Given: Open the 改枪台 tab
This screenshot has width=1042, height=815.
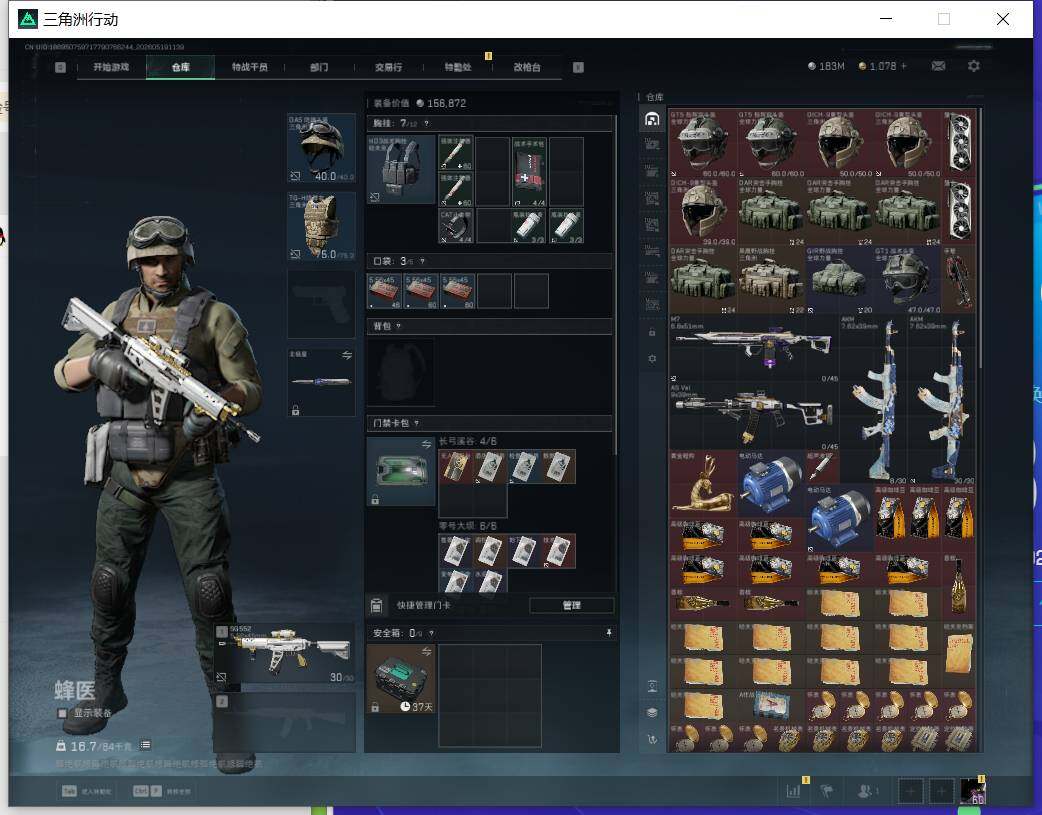Looking at the screenshot, I should (x=526, y=67).
